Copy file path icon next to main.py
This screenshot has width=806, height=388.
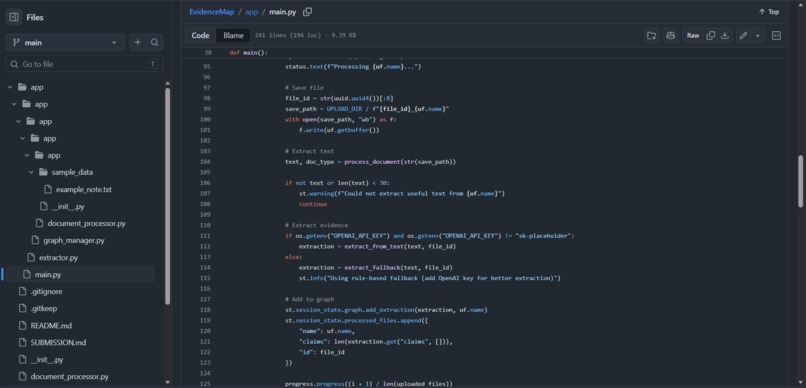pos(307,12)
